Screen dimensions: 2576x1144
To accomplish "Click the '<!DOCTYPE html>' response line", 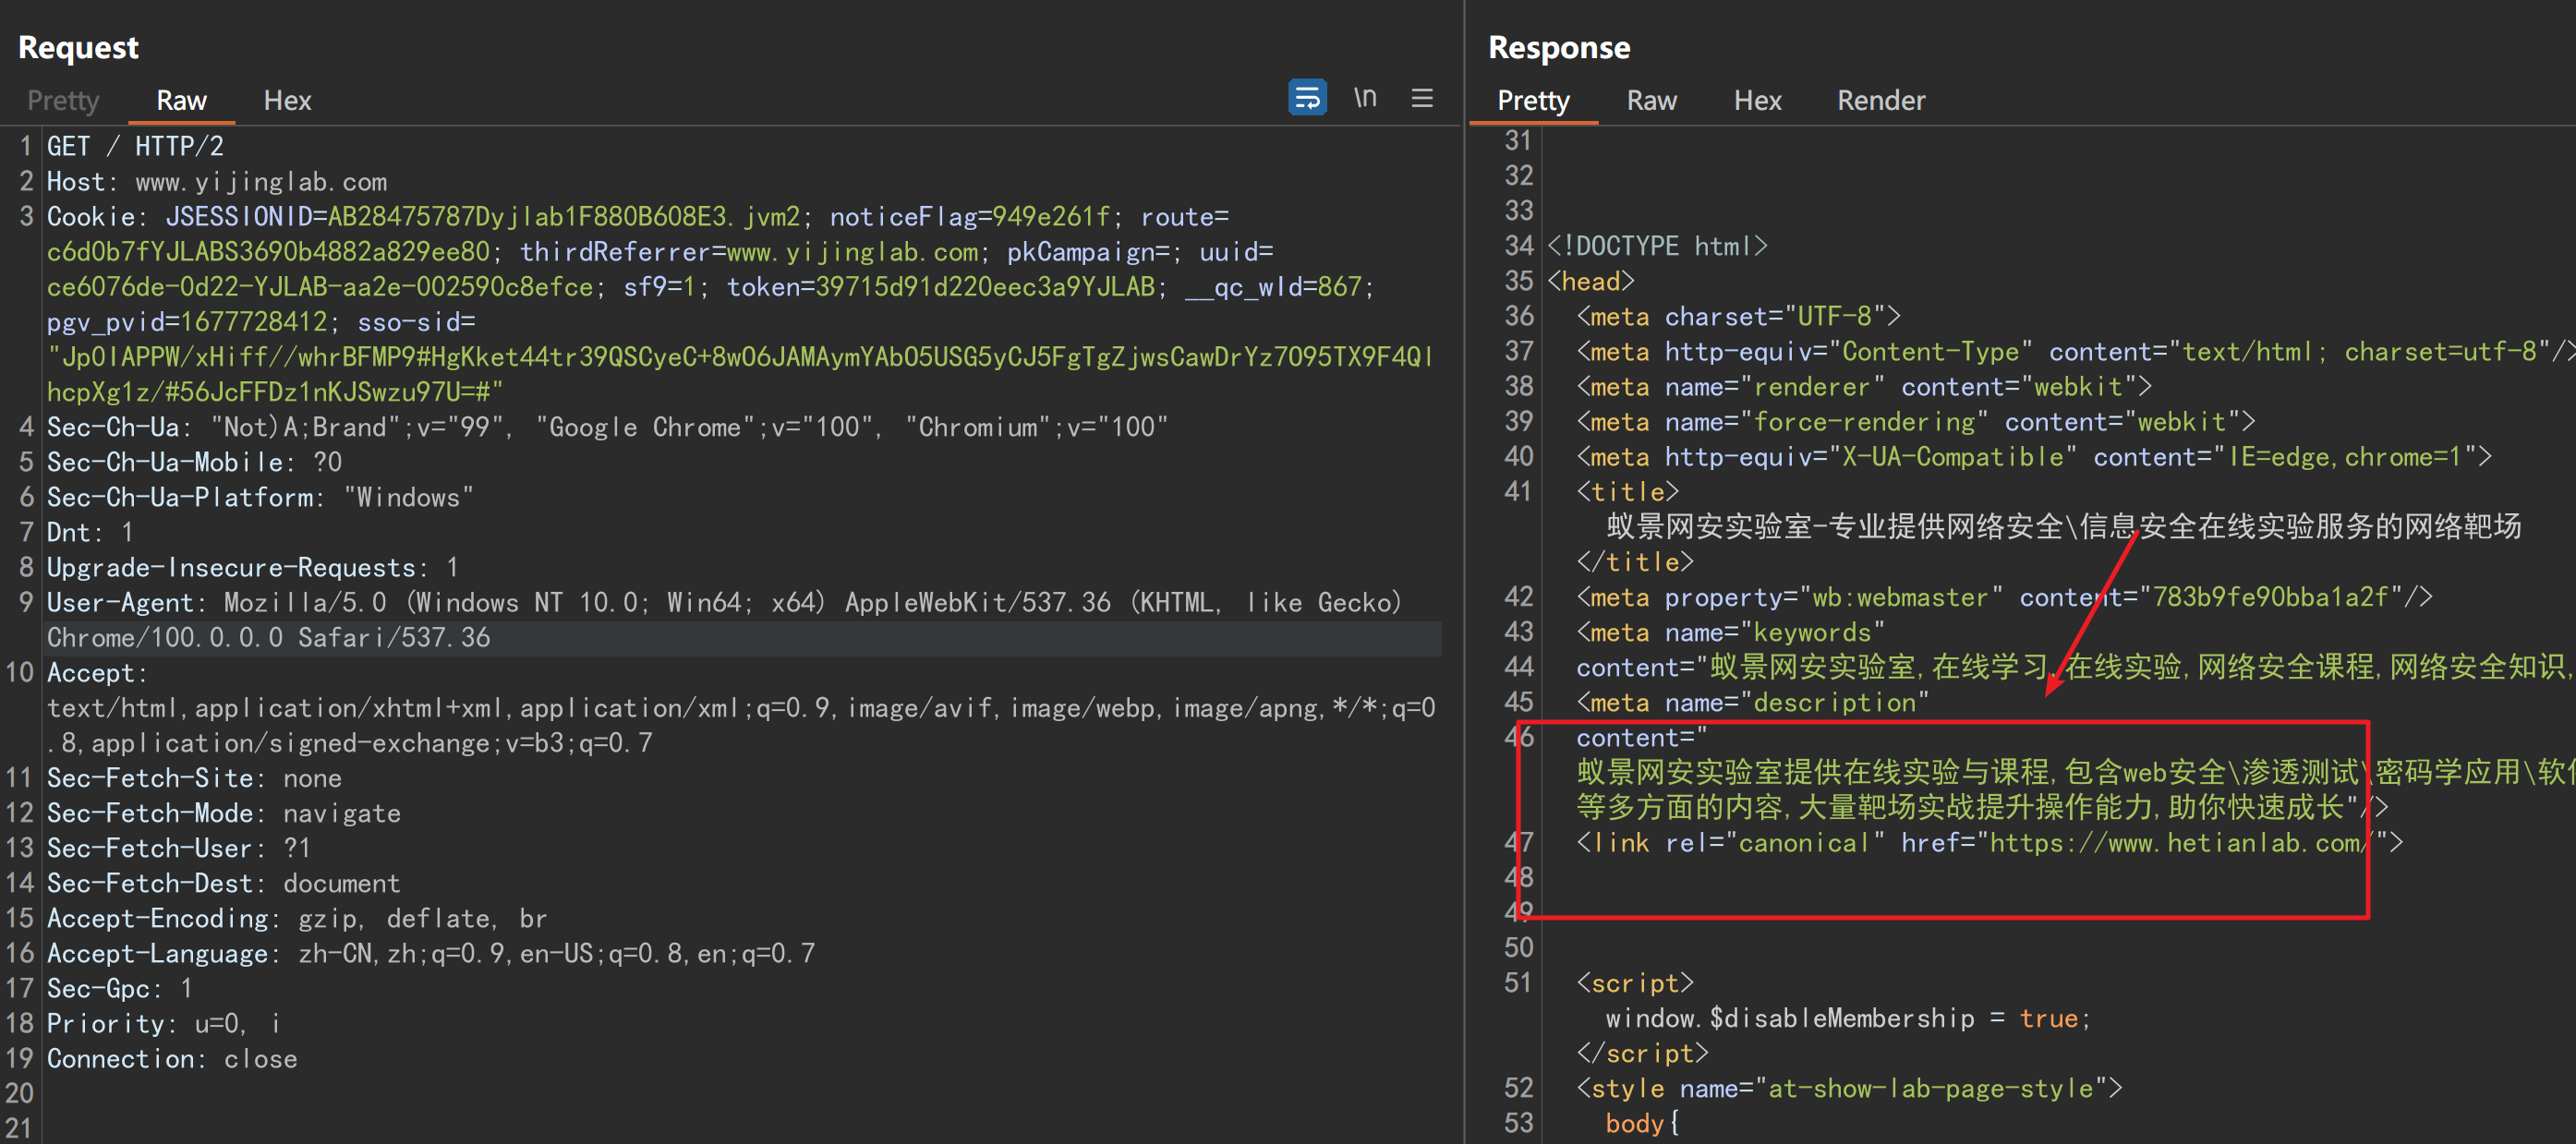I will (1657, 246).
